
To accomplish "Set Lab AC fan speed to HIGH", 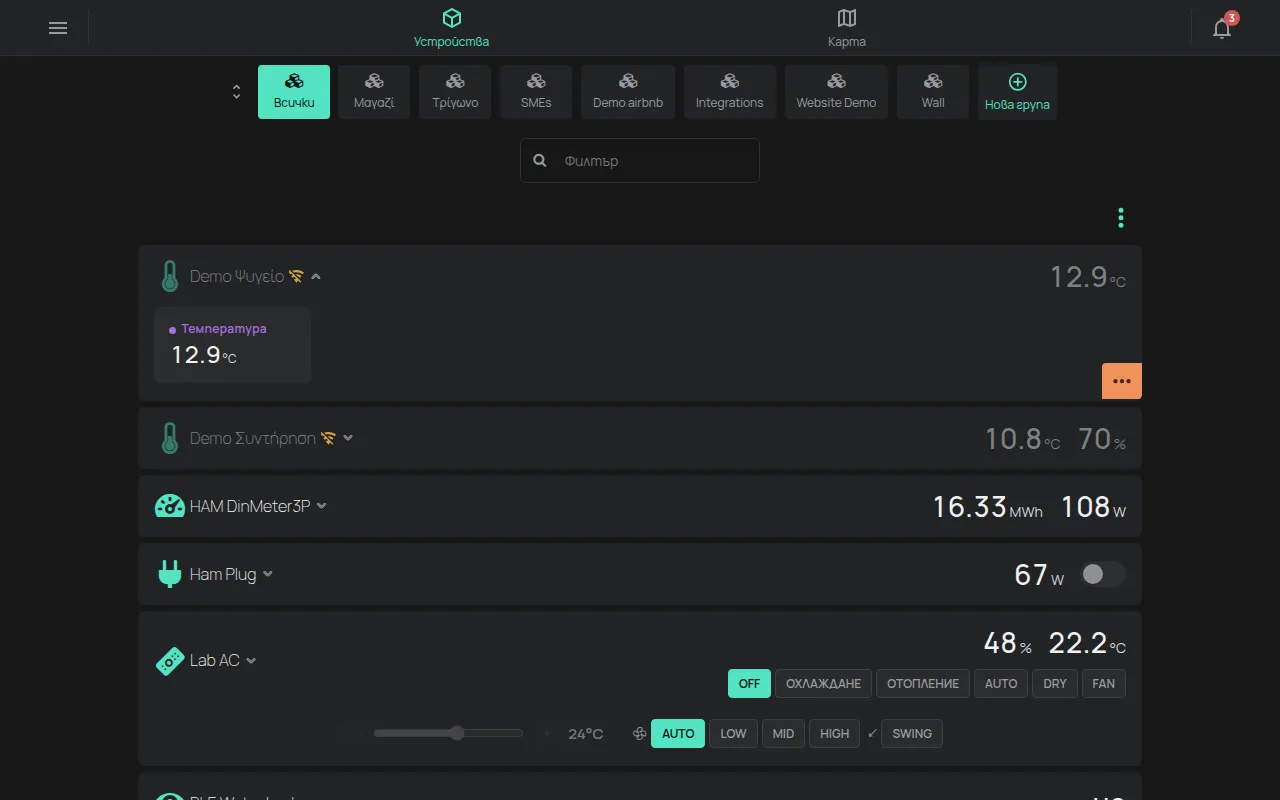I will (x=835, y=734).
